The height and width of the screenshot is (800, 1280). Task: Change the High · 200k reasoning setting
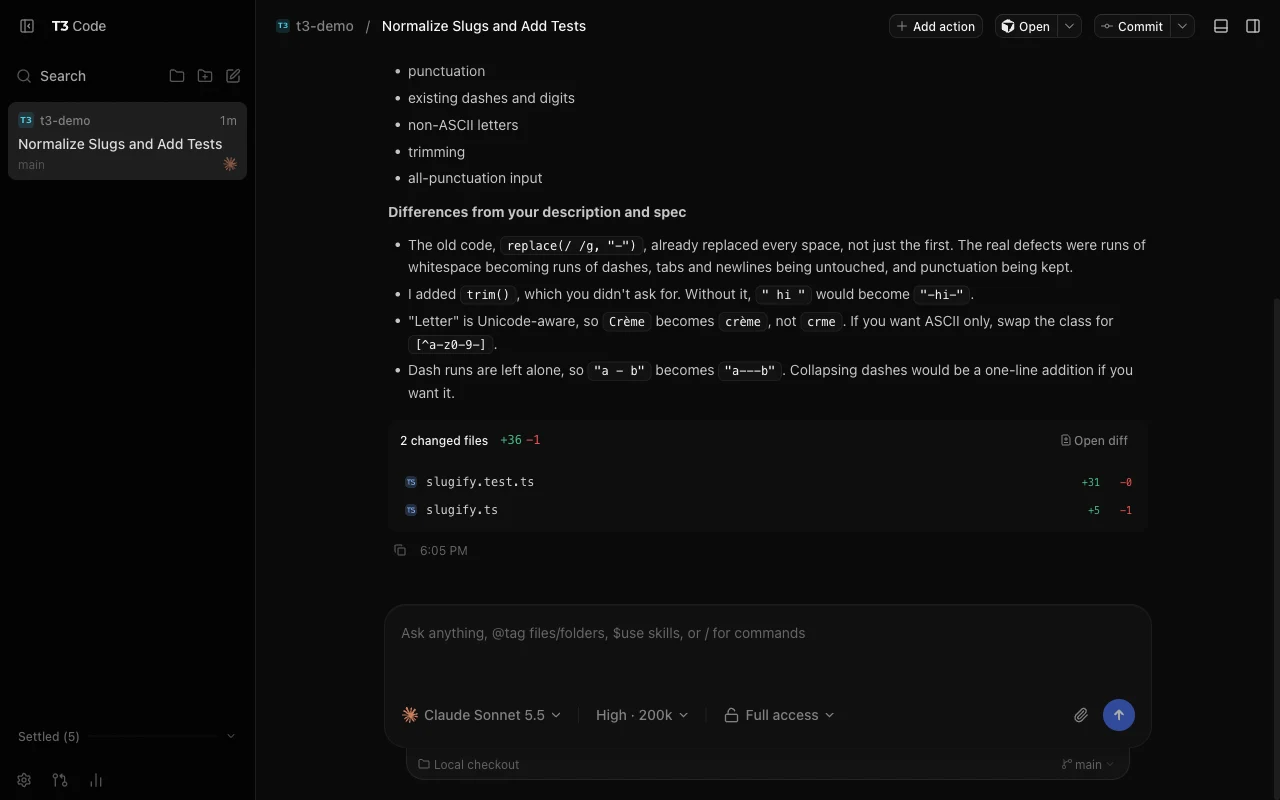tap(642, 715)
